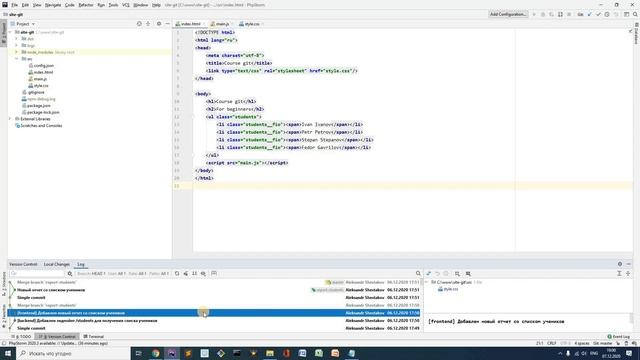Open the Terminal tool window button
640x360 pixels.
click(x=93, y=336)
